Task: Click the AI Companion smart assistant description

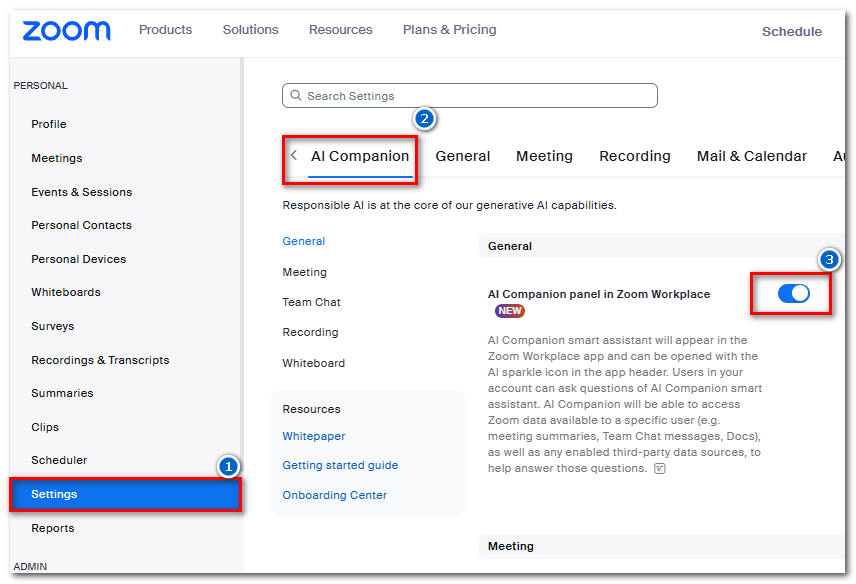Action: [625, 404]
